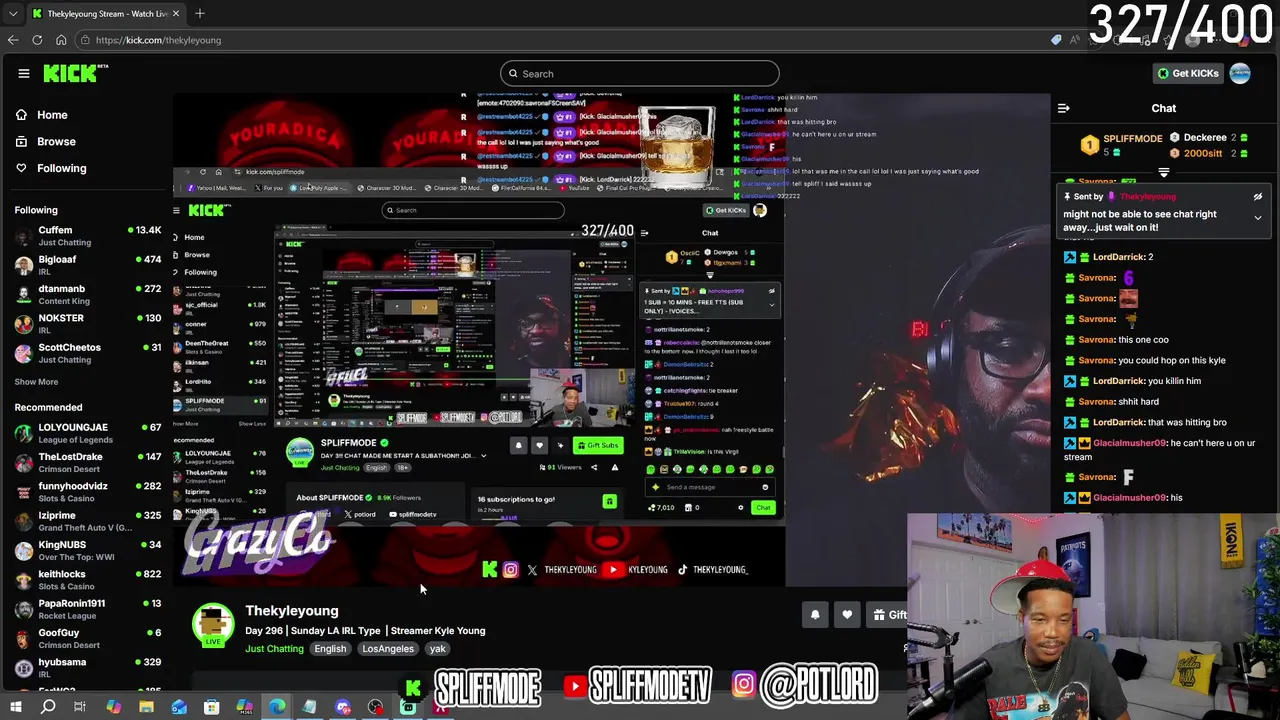Click the Gift subs button
The image size is (1280, 720).
[x=887, y=615]
